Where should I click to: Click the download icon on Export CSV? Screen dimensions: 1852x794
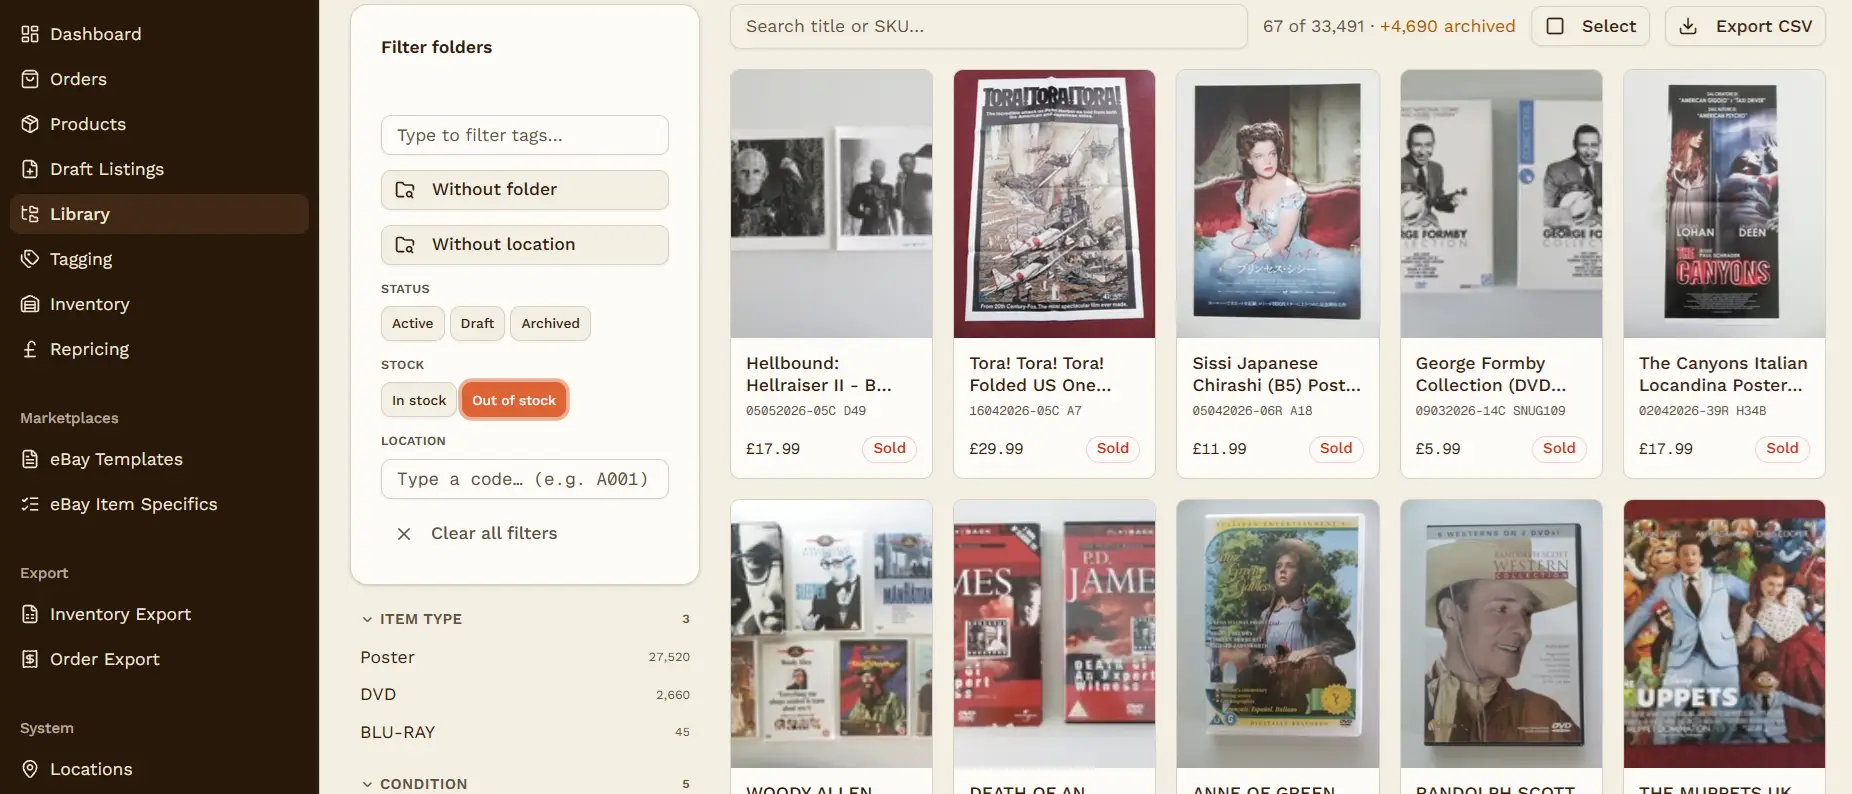[x=1688, y=26]
